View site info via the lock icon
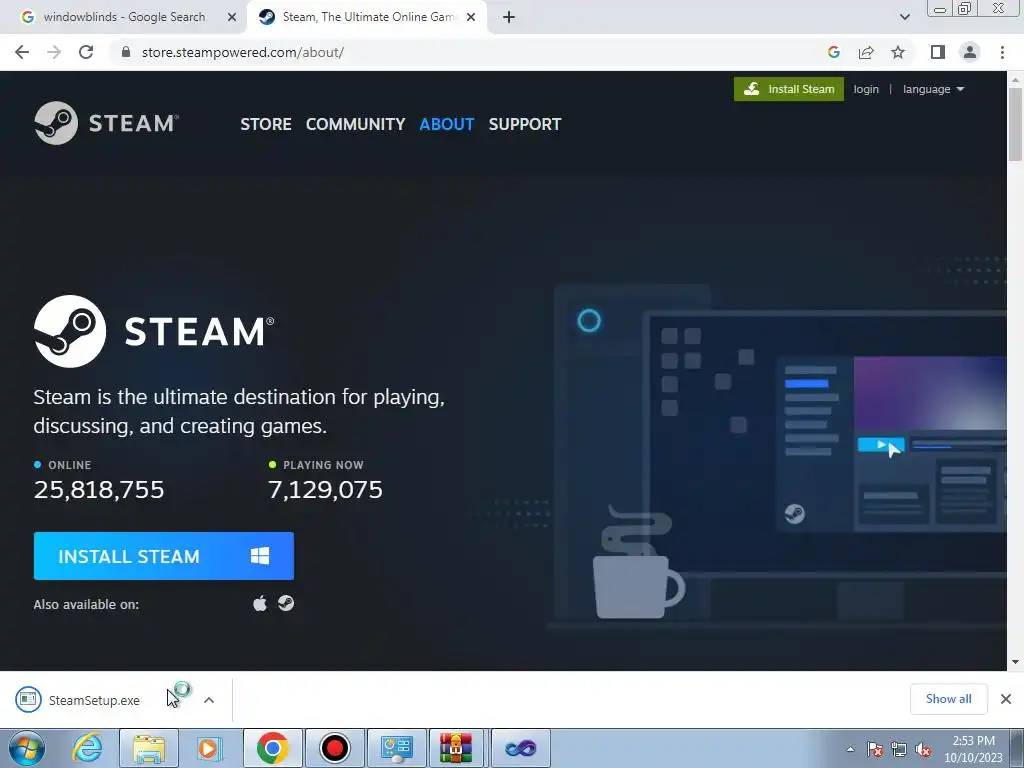Image resolution: width=1024 pixels, height=768 pixels. [126, 52]
